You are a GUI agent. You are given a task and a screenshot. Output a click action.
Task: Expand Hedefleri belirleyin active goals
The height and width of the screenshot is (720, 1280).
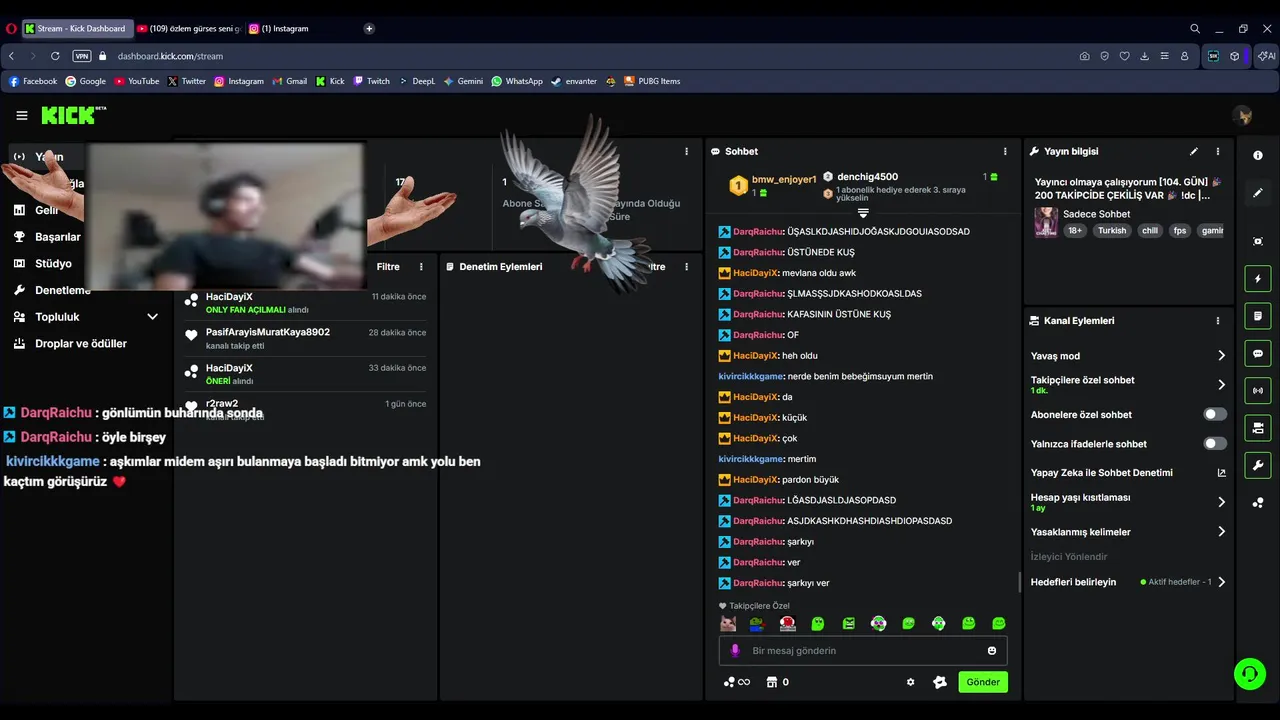coord(1128,582)
